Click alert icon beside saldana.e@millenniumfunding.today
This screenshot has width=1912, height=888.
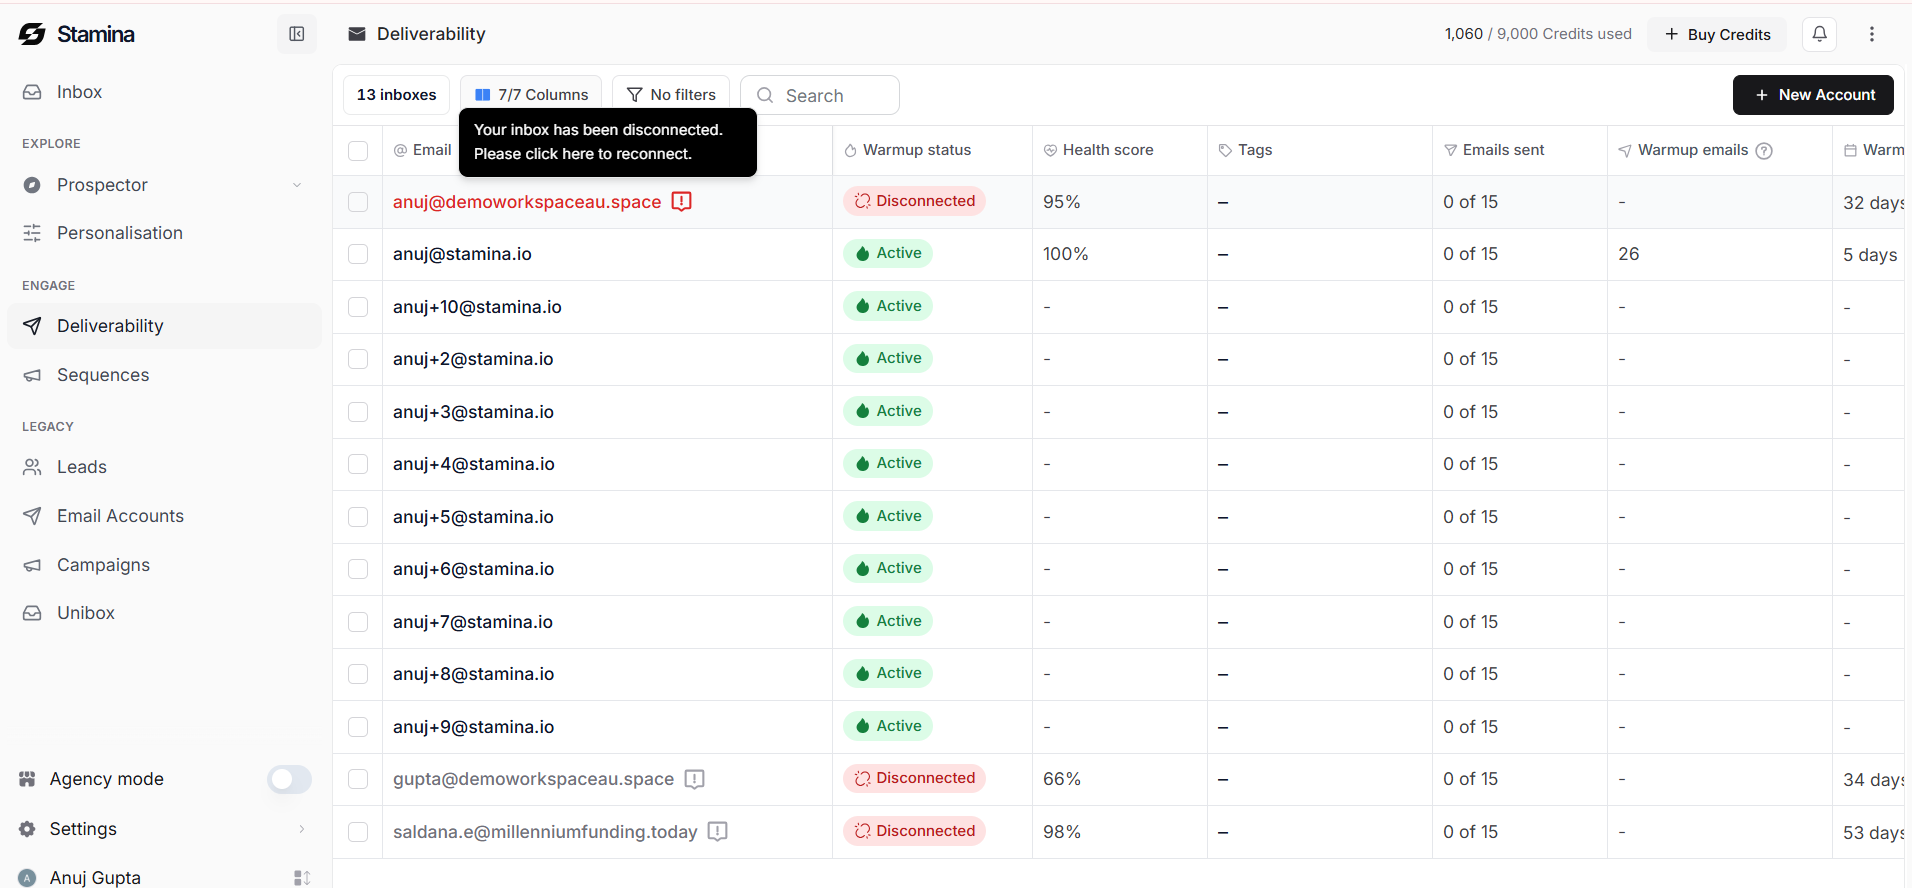717,831
